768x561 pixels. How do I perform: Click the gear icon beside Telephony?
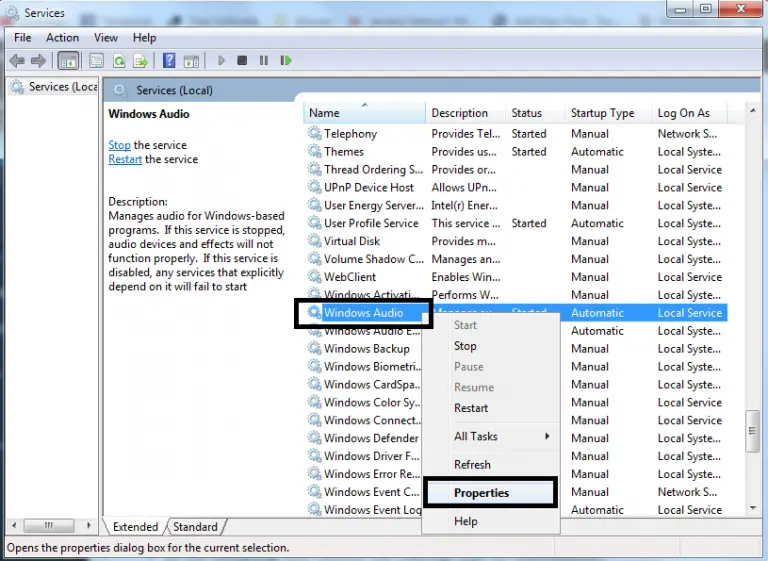click(x=314, y=133)
